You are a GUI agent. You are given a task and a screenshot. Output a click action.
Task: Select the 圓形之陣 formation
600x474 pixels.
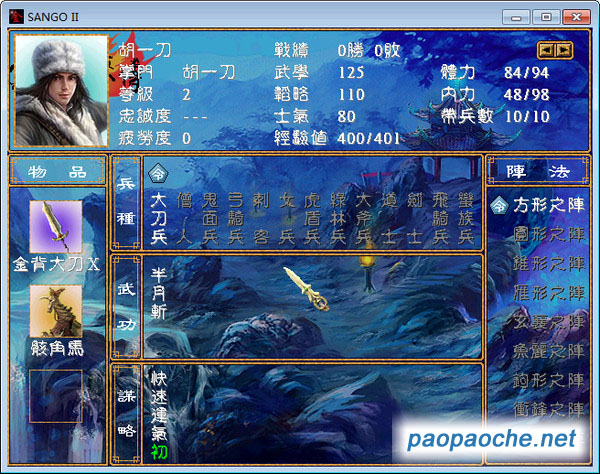pos(549,235)
